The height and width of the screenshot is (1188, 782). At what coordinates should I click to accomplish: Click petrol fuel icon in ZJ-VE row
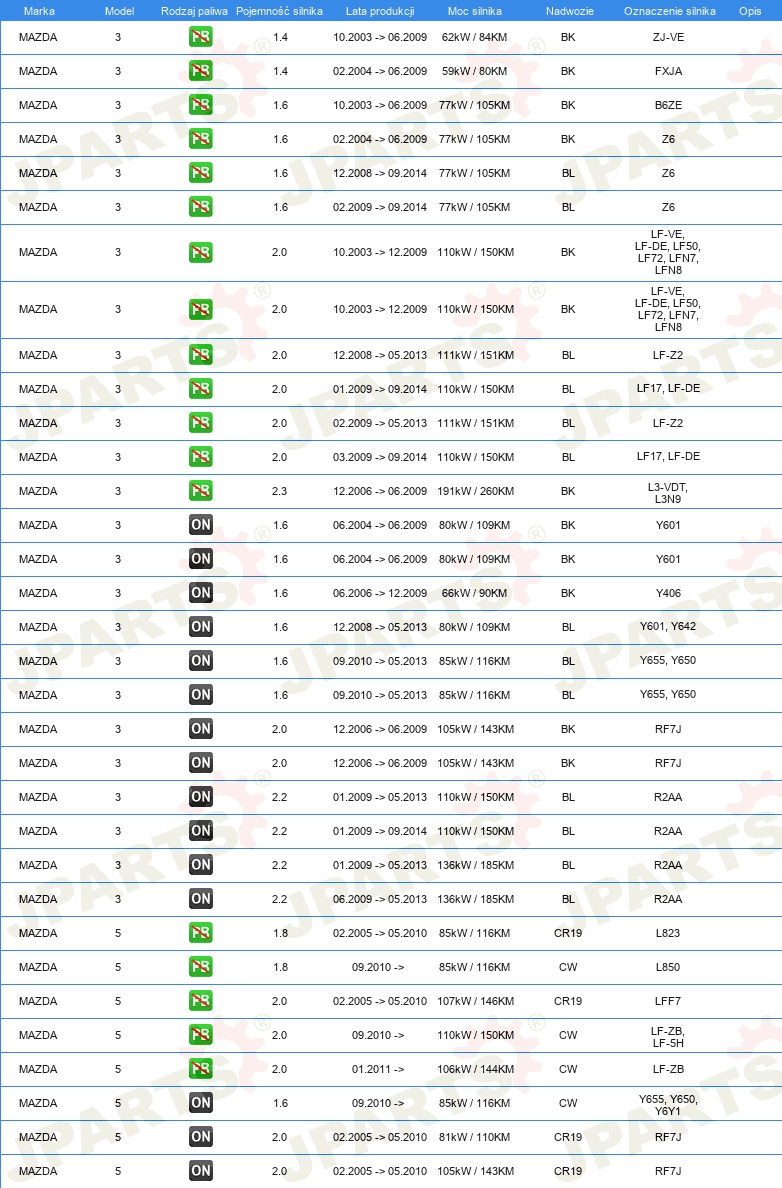201,36
